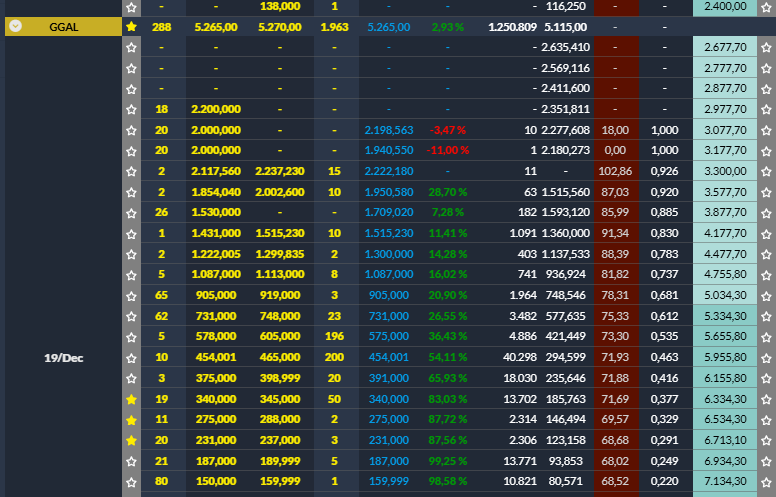Click implied volatility 68,02

click(615, 461)
